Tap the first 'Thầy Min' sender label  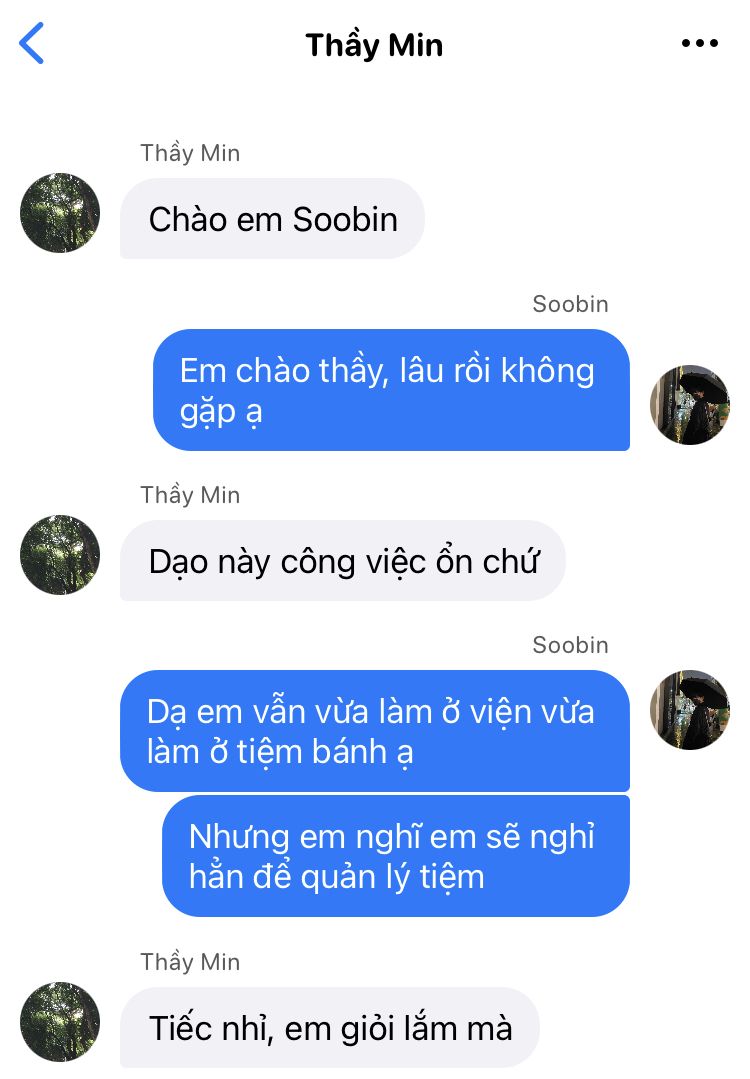point(190,153)
